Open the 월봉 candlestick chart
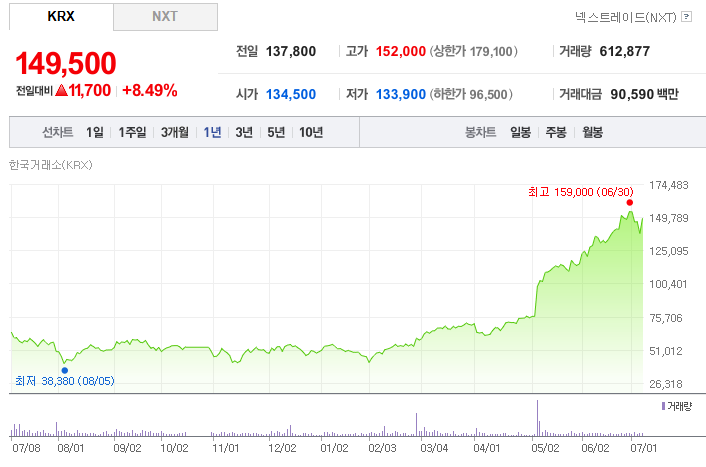Image resolution: width=706 pixels, height=467 pixels. [593, 132]
